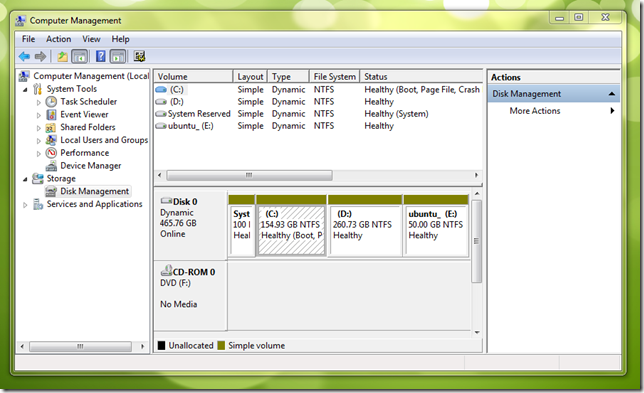Toggle the Show/Hide Action Pane icon
Viewport: 644px width, 393px height.
117,56
